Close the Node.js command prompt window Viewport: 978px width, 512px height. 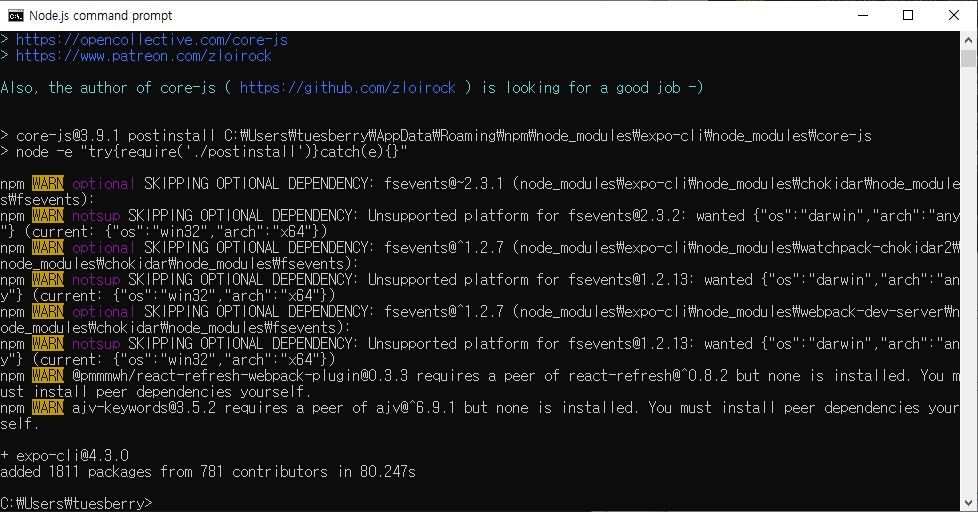pyautogui.click(x=954, y=16)
